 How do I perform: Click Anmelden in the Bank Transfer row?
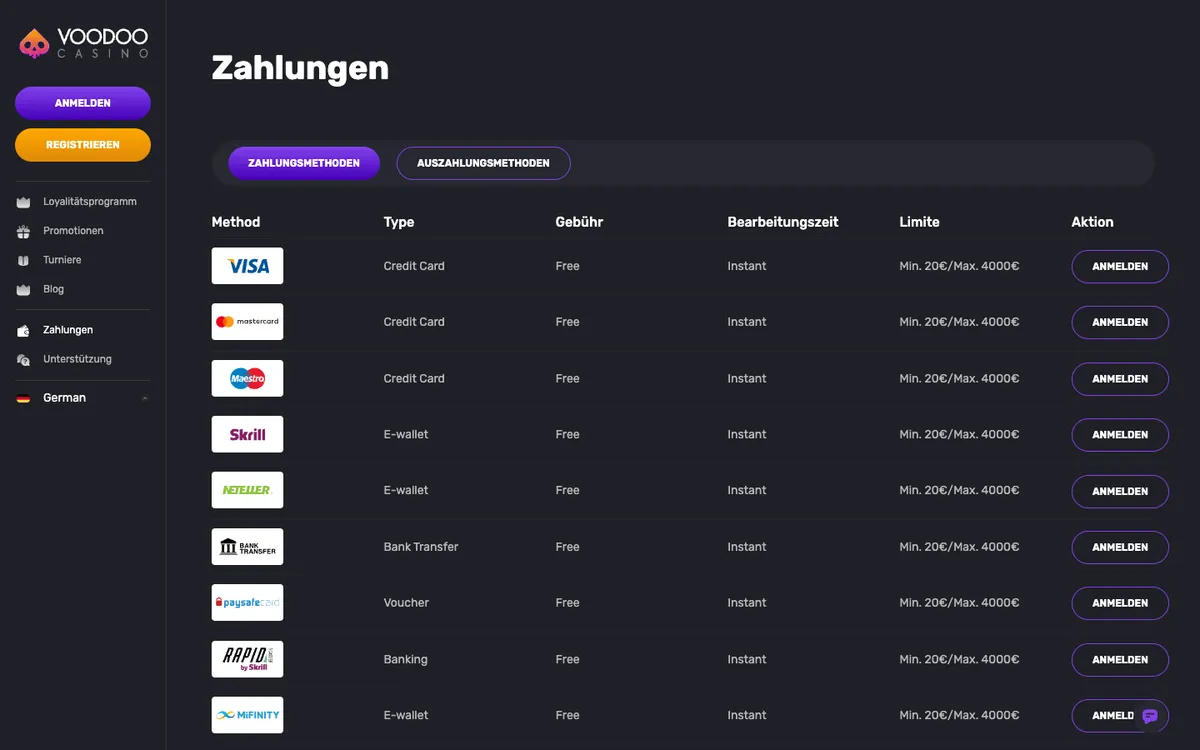coord(1120,547)
